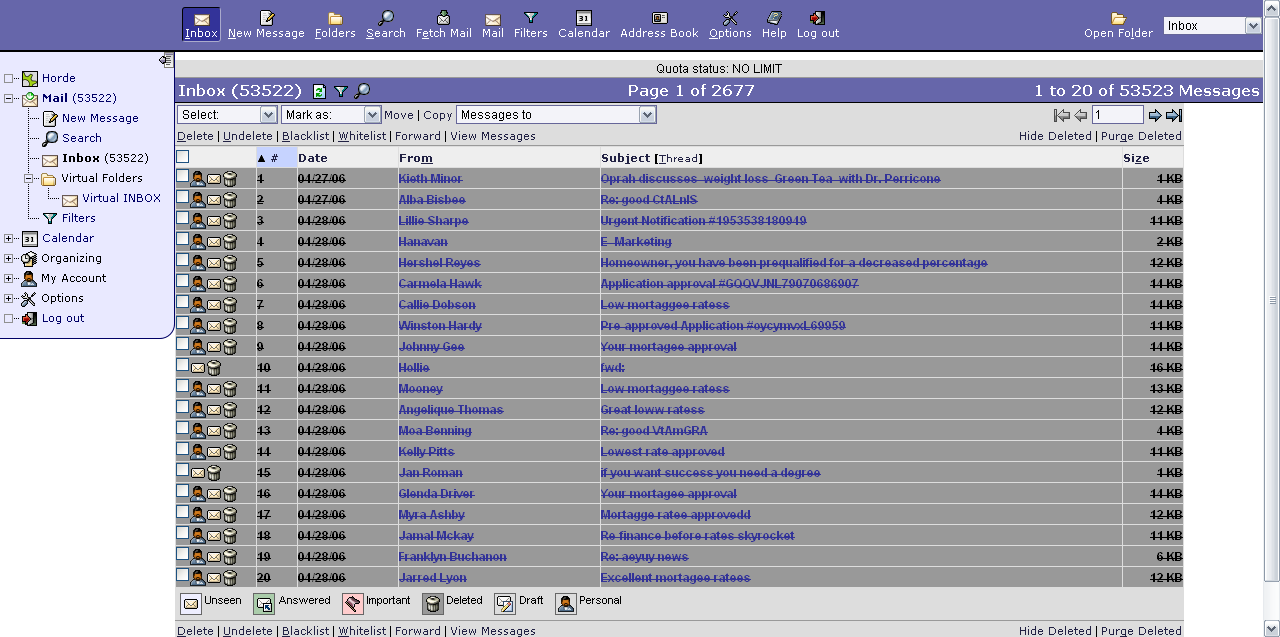Open the 'Select:' dropdown

pyautogui.click(x=227, y=115)
